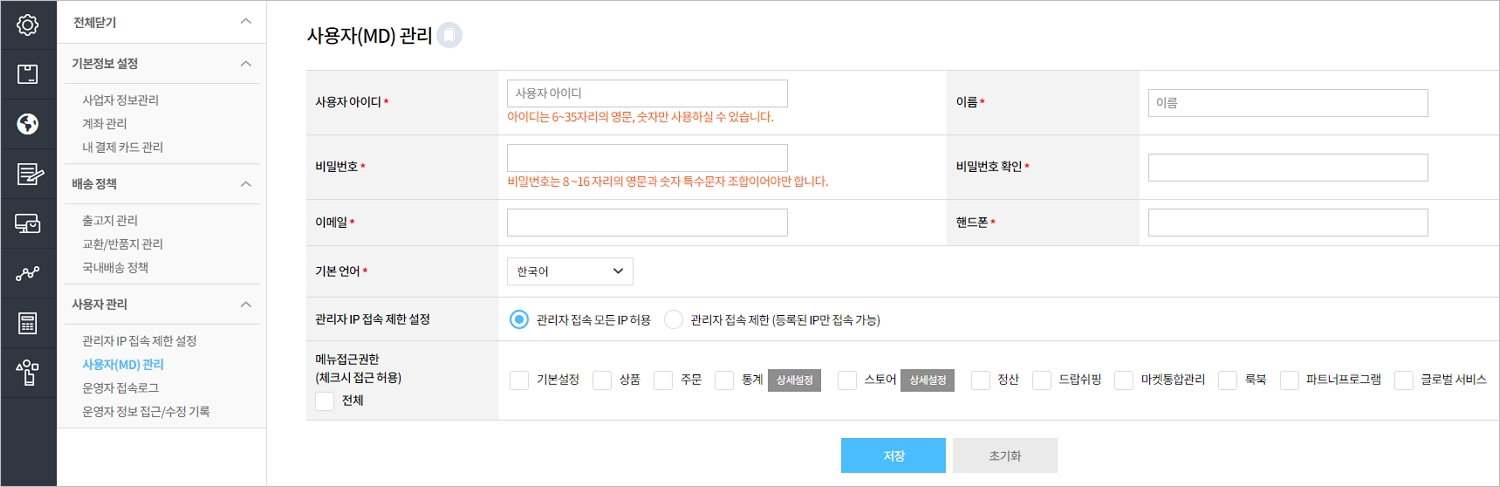This screenshot has width=1500, height=487.
Task: Open the order notepad icon in sidebar
Action: tap(28, 174)
